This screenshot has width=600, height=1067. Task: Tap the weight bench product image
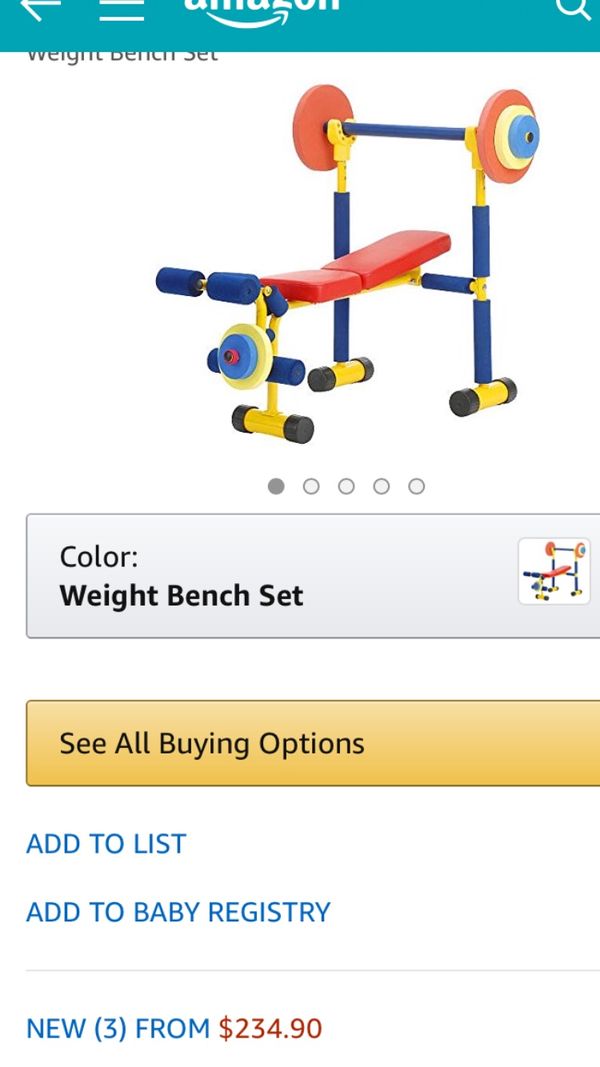[x=347, y=263]
